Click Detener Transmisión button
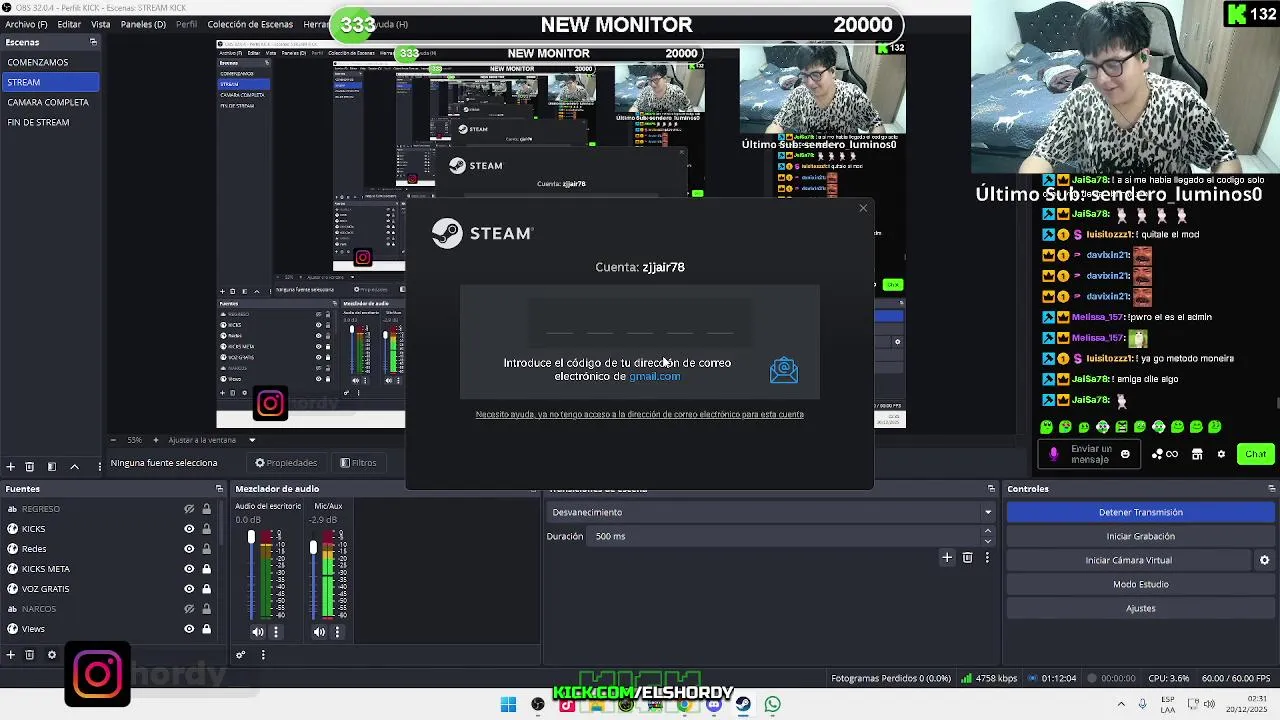Screen dimensions: 1280x720 point(1140,512)
